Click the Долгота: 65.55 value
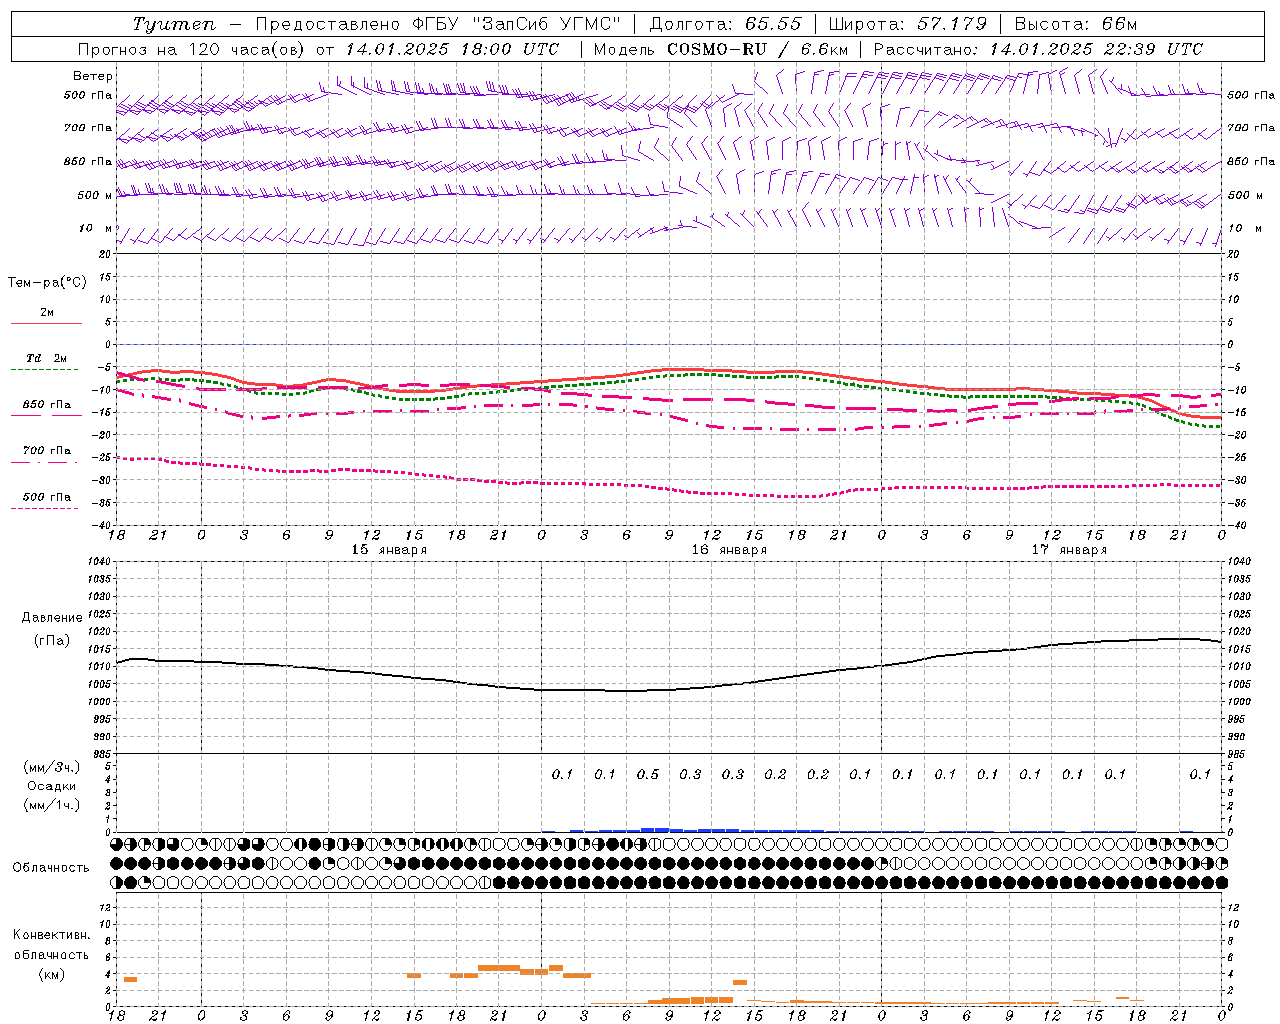This screenshot has width=1280, height=1024. click(x=725, y=24)
